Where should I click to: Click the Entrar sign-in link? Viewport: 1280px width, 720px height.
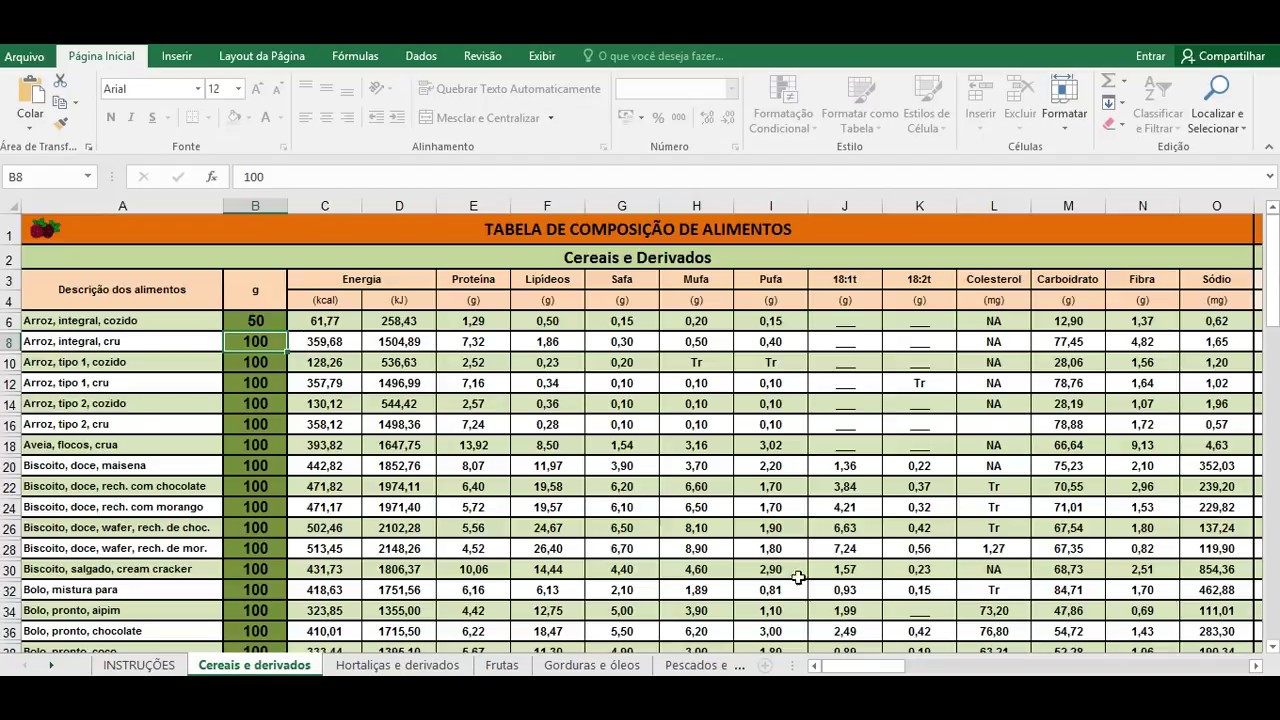pyautogui.click(x=1150, y=56)
